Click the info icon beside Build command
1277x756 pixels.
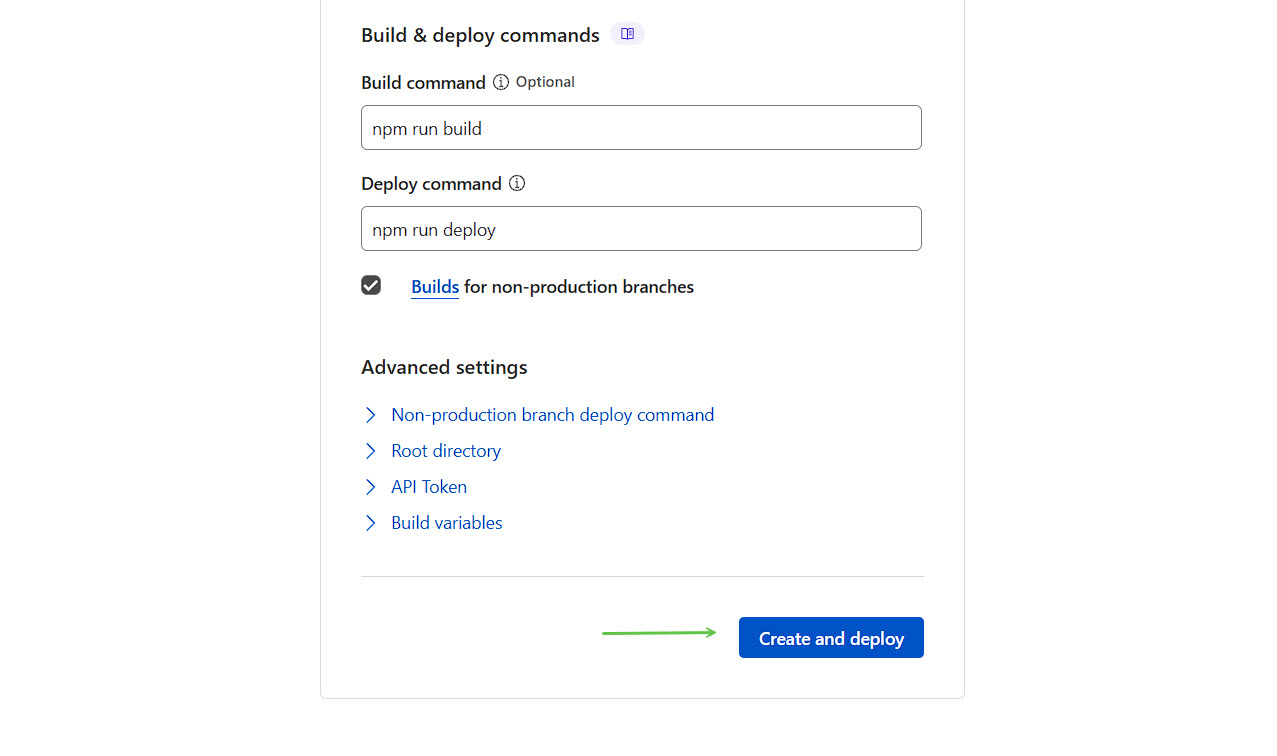click(x=501, y=82)
